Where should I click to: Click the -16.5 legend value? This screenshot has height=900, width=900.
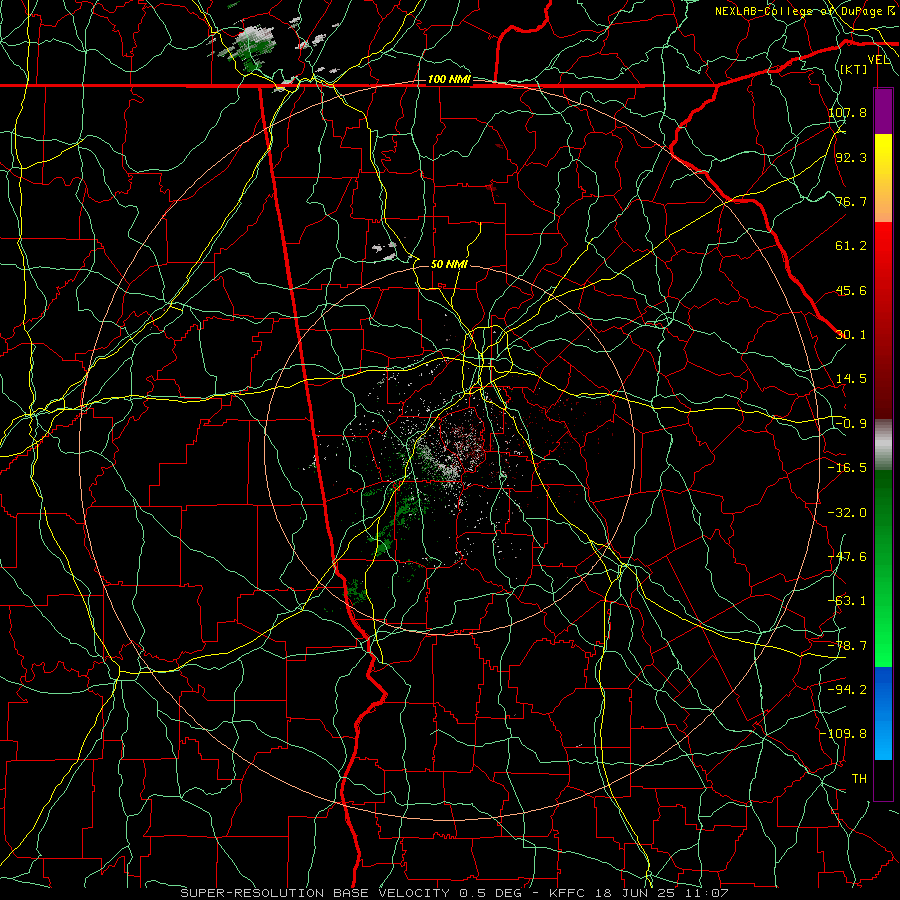pos(847,468)
